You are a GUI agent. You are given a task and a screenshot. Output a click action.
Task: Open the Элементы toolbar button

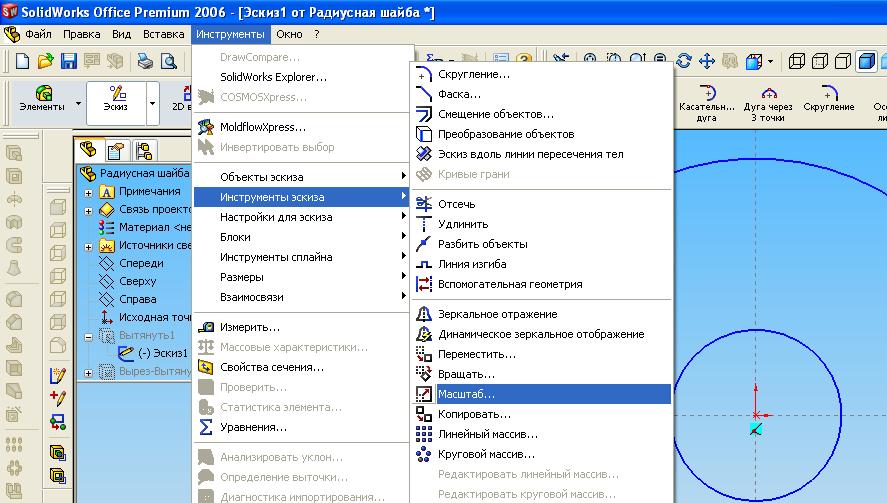coord(42,98)
